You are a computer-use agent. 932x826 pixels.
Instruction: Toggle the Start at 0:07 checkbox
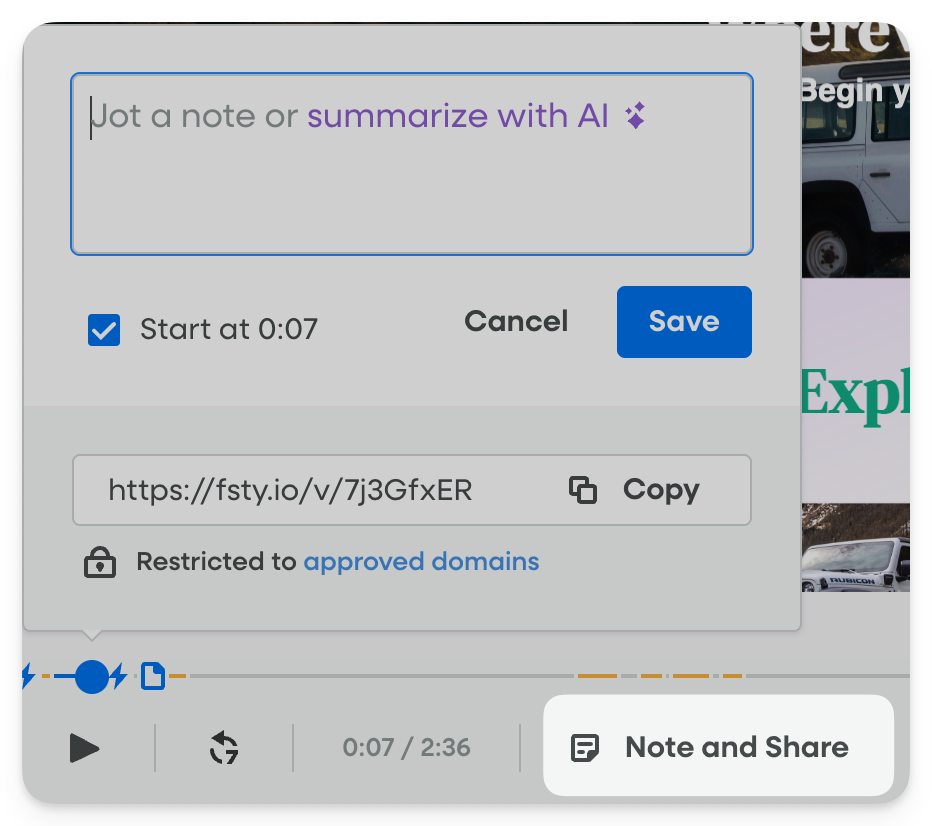click(x=103, y=330)
